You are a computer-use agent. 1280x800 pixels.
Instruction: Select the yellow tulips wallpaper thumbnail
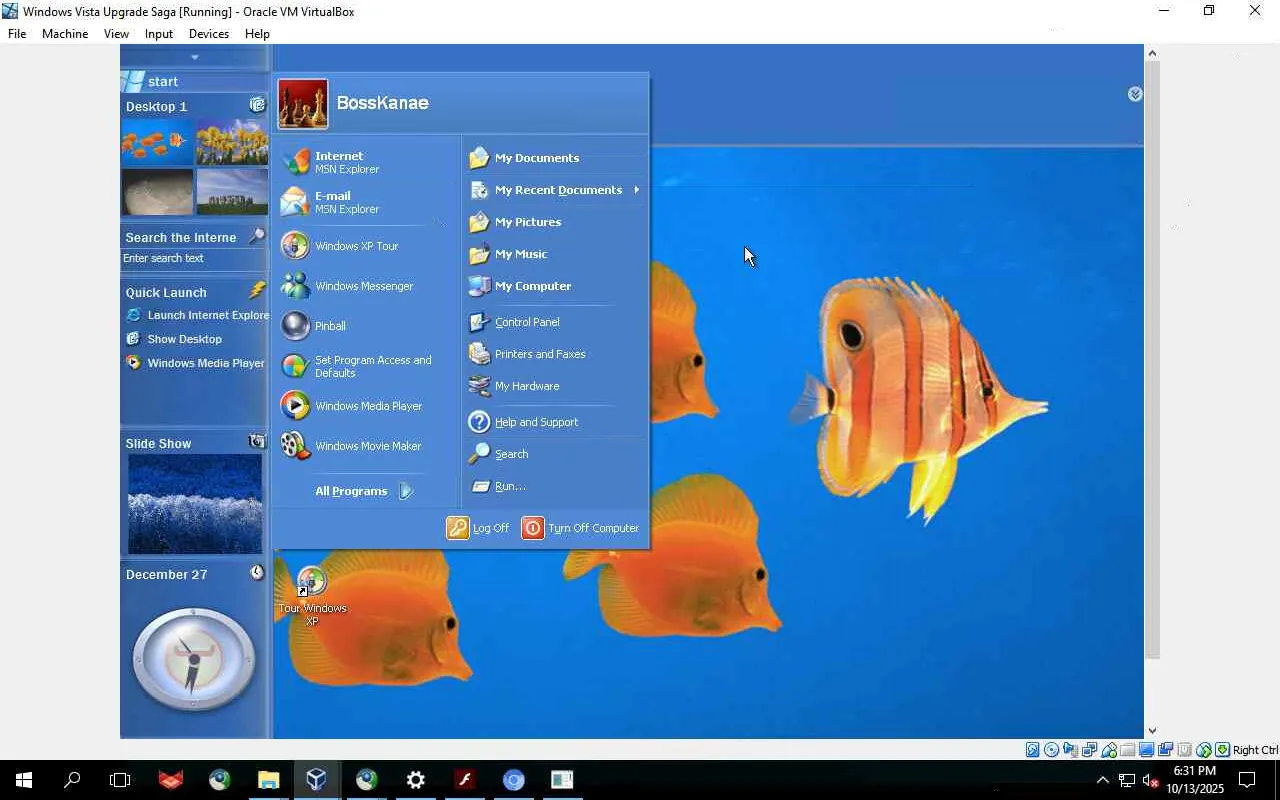pos(232,142)
